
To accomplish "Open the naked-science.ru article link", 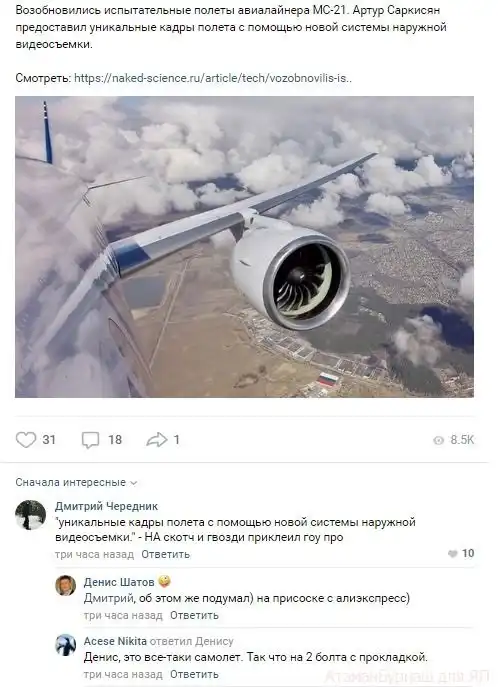I will pos(213,78).
